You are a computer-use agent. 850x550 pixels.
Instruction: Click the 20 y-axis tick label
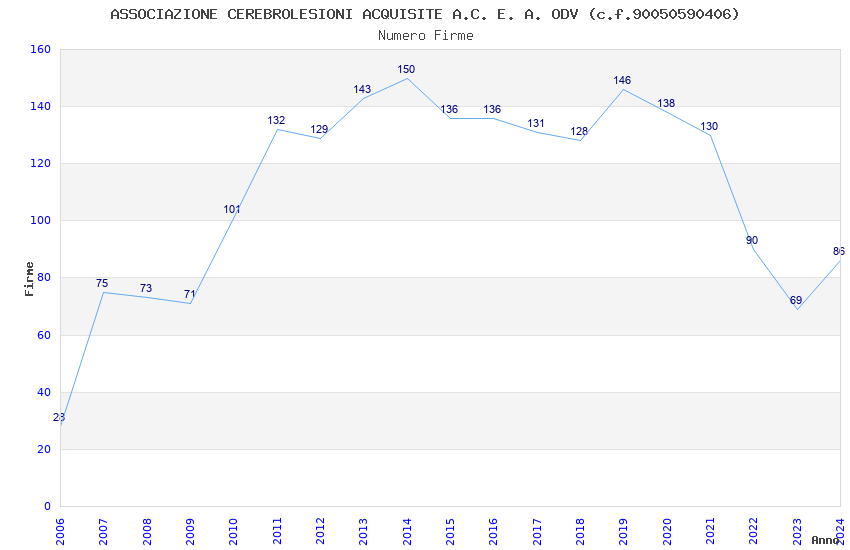(x=44, y=449)
